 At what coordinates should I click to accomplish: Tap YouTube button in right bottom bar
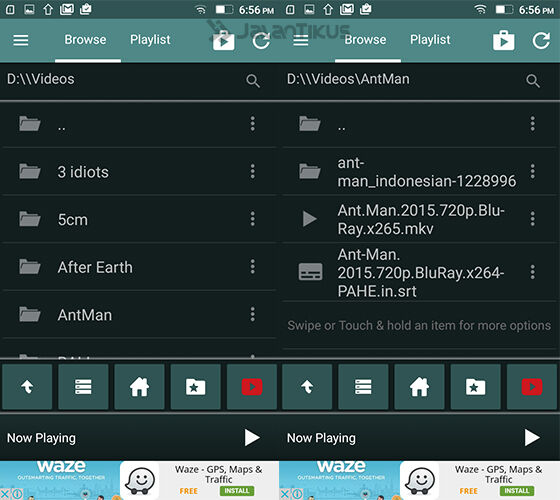click(532, 387)
